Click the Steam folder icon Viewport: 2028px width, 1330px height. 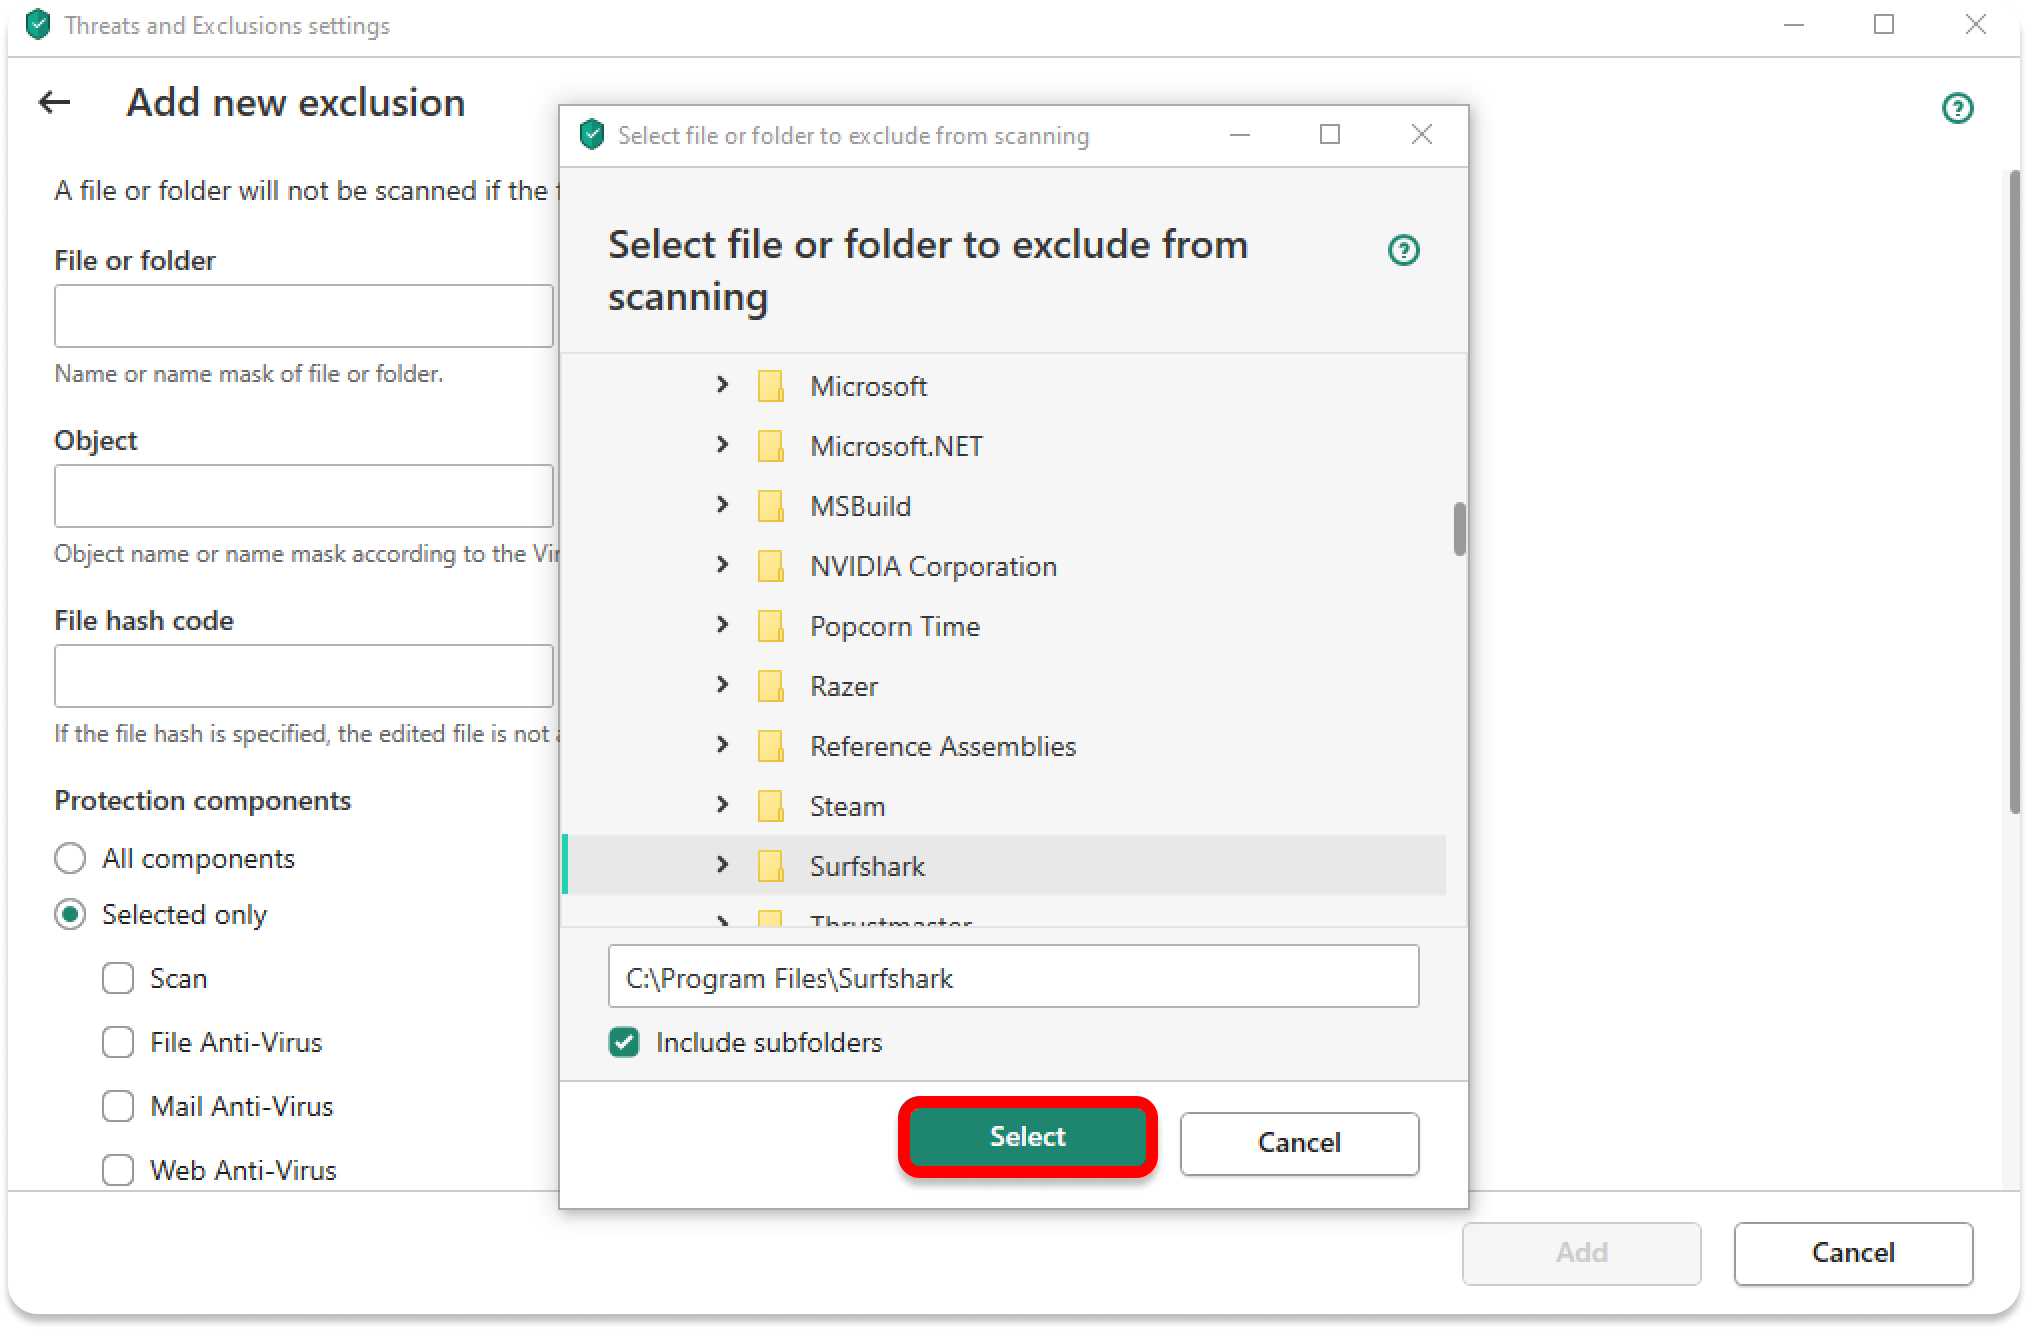pos(770,806)
